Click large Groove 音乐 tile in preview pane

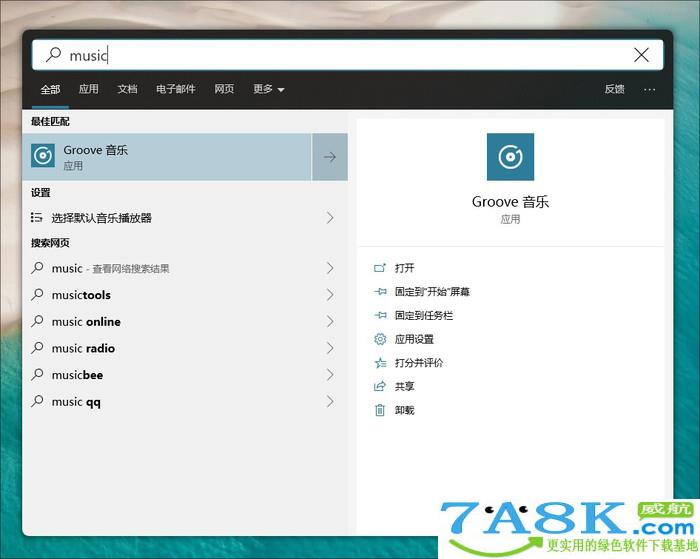510,157
